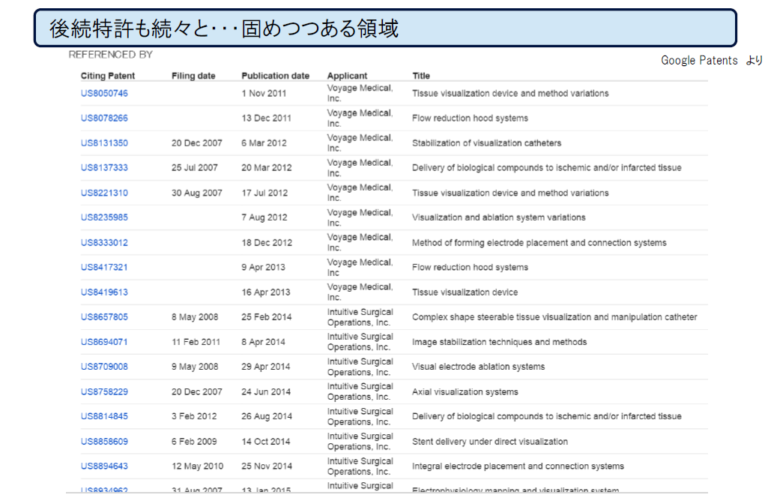
Task: Open US8758229 axial visualization patent
Action: (x=104, y=392)
